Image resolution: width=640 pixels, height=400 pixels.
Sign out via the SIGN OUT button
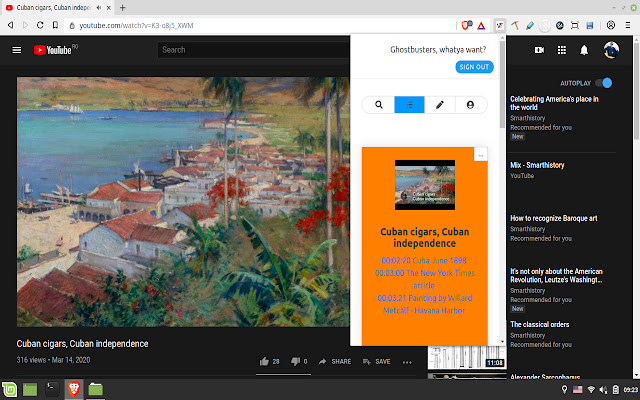pos(474,67)
